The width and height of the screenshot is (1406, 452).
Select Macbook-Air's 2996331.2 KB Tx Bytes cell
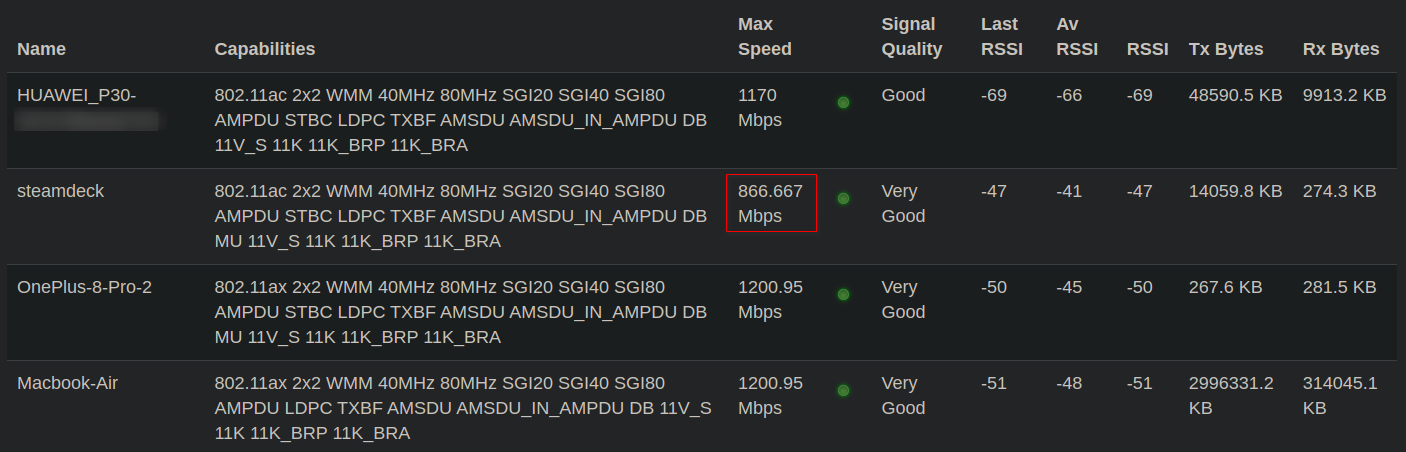(x=1230, y=395)
